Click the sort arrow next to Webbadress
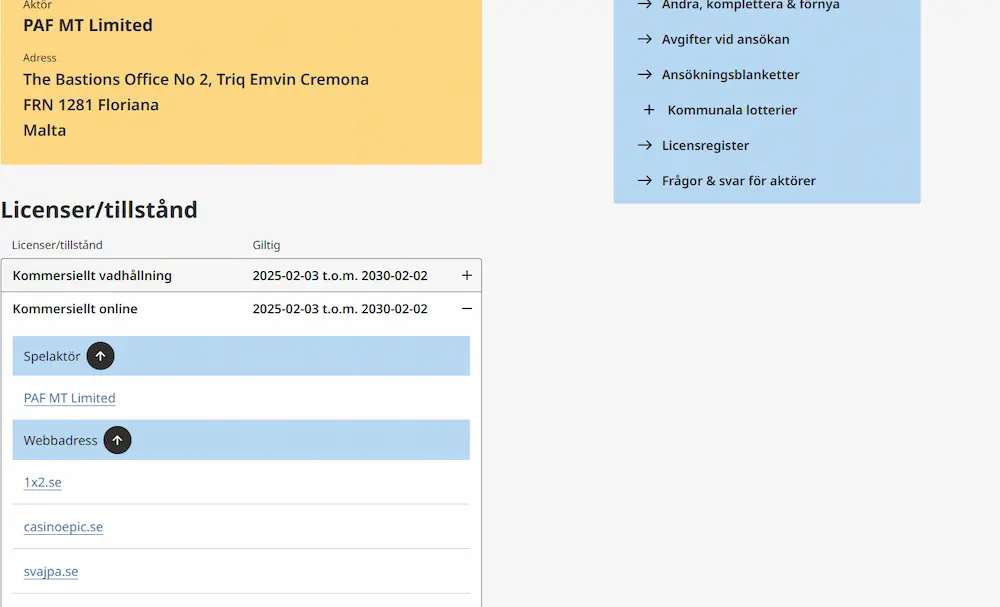 pyautogui.click(x=117, y=440)
